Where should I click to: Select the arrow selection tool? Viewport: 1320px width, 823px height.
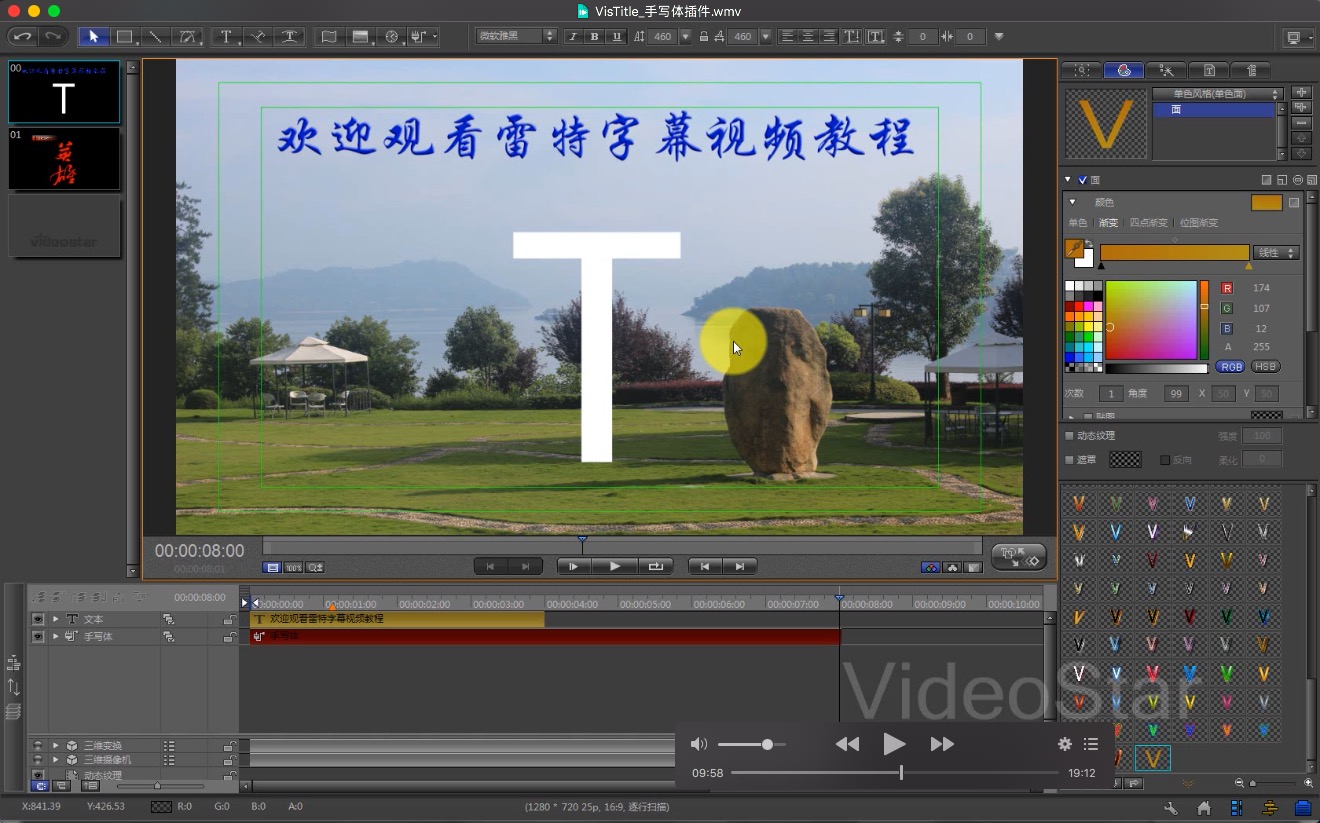94,37
